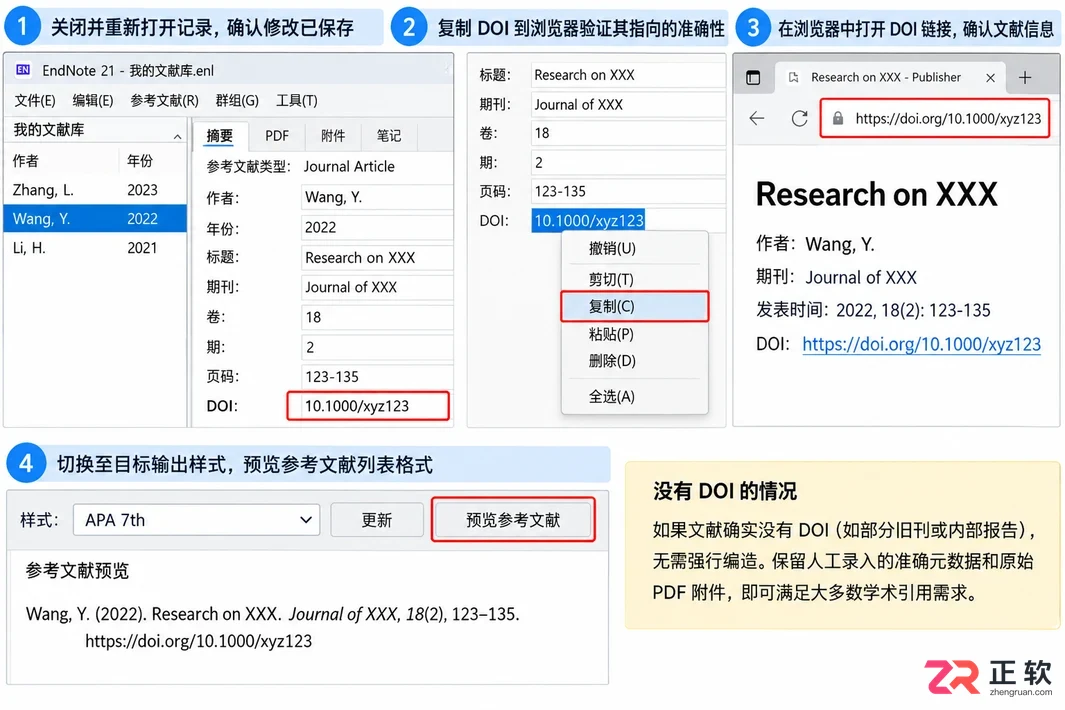
Task: Click the 标题 field in summary tab
Action: [x=376, y=258]
